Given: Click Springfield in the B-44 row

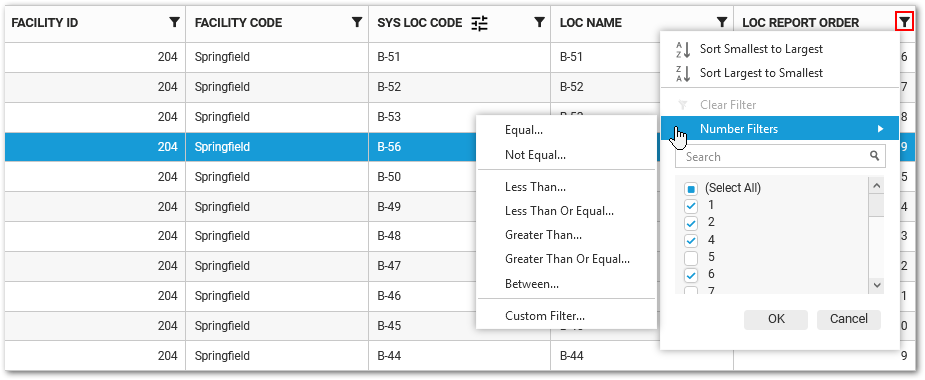Looking at the screenshot, I should point(222,356).
